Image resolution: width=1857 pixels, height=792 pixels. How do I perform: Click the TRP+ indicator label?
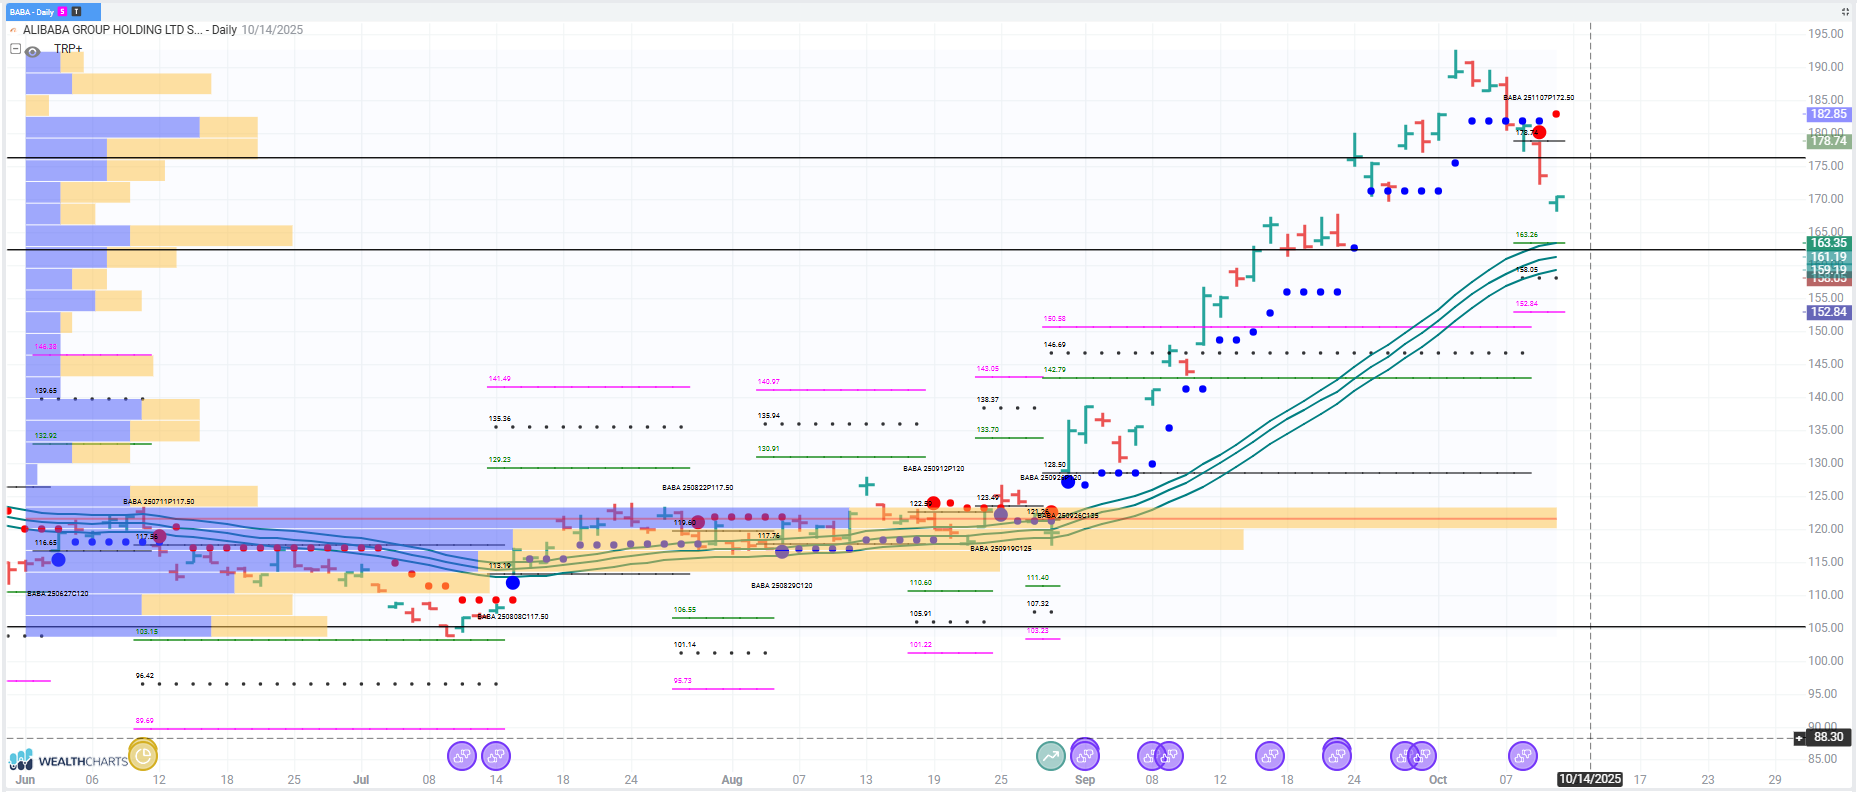pos(68,49)
